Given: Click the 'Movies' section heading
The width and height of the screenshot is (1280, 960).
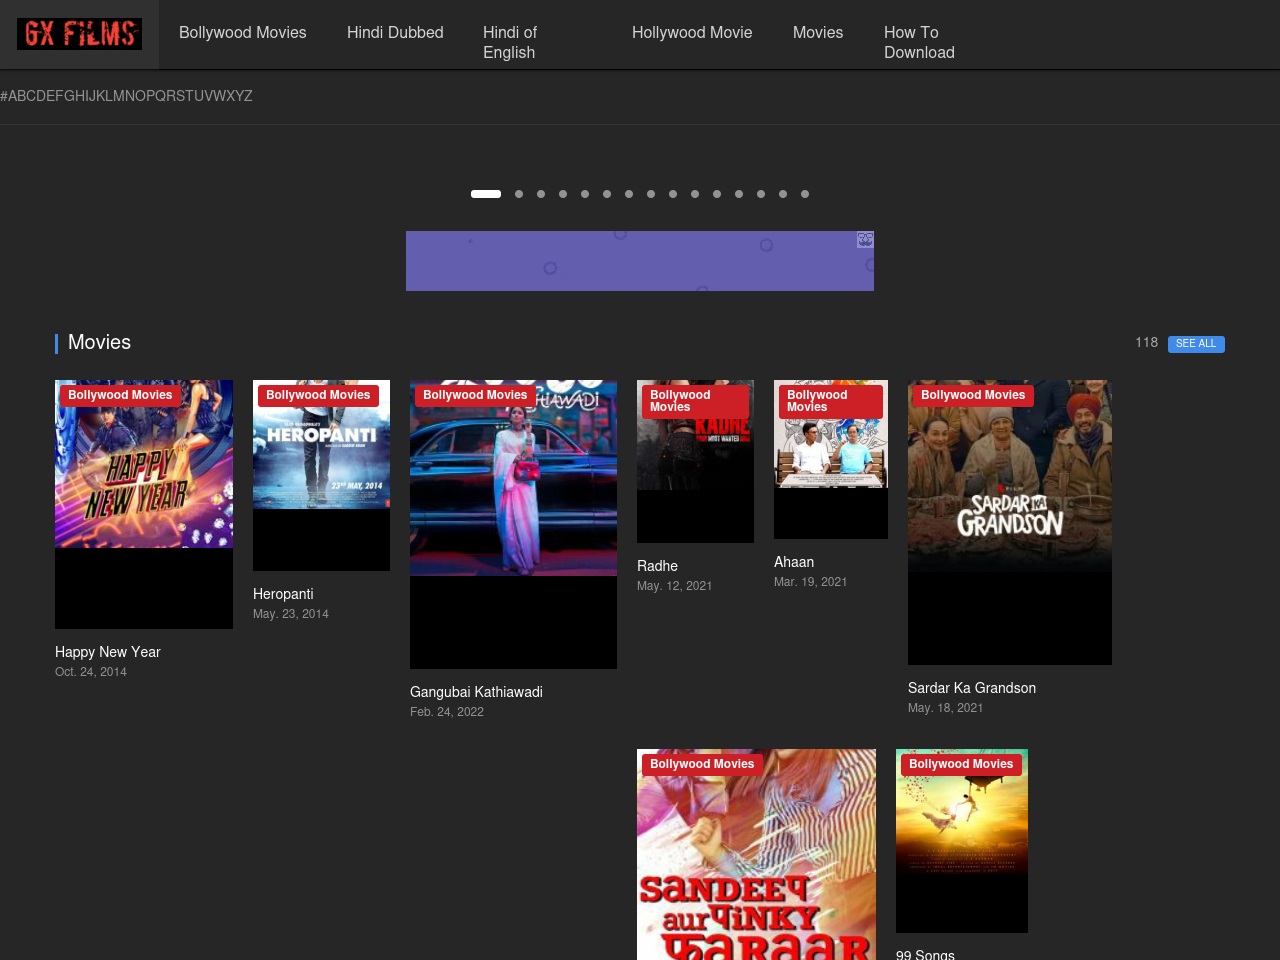Looking at the screenshot, I should [x=99, y=342].
